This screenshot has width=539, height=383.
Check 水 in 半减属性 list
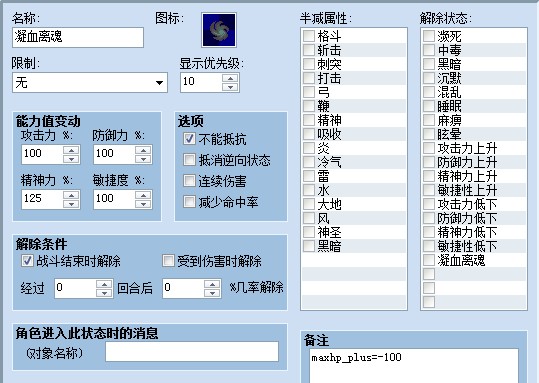[309, 190]
